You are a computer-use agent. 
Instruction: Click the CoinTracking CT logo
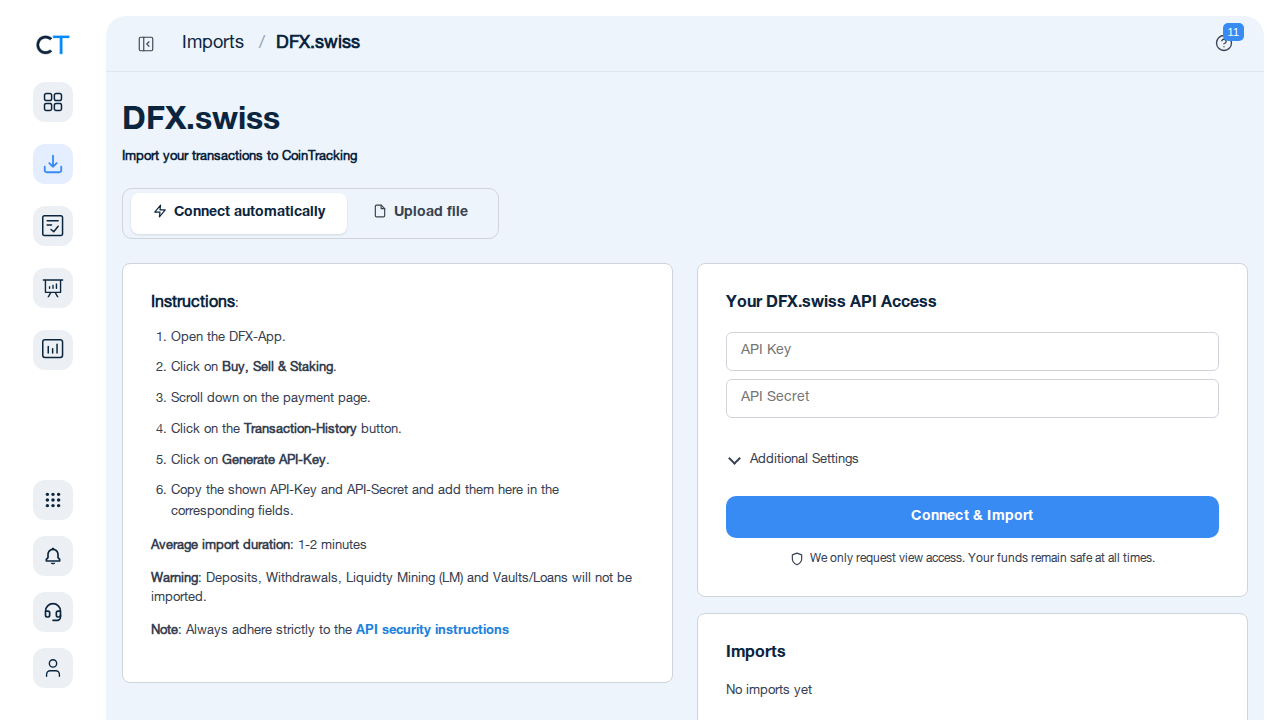coord(52,45)
